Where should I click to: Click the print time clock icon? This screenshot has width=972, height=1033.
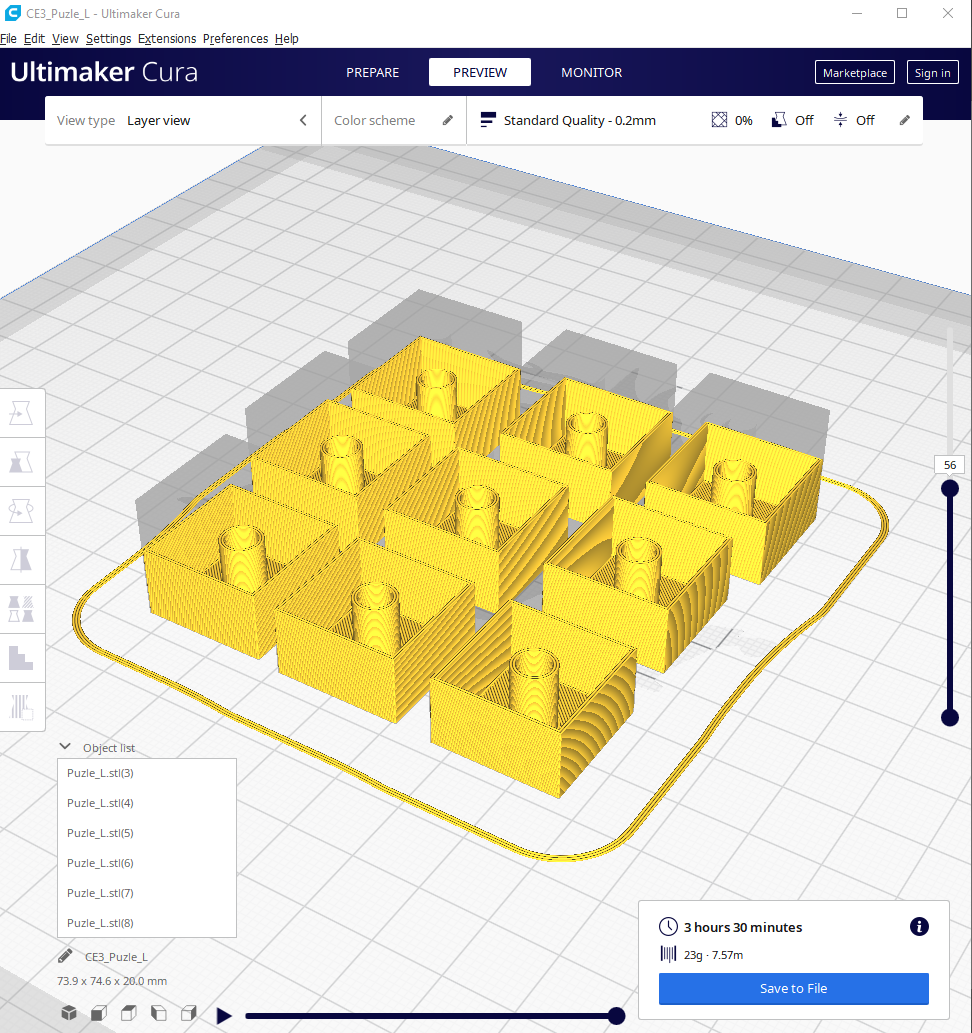668,926
